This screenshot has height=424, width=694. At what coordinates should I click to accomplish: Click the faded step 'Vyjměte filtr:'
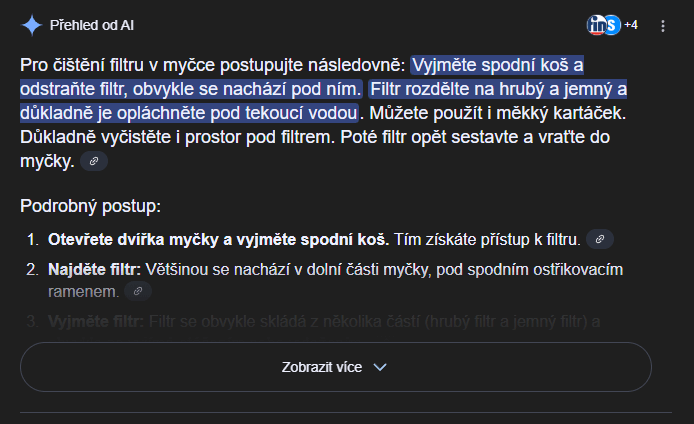pyautogui.click(x=95, y=321)
